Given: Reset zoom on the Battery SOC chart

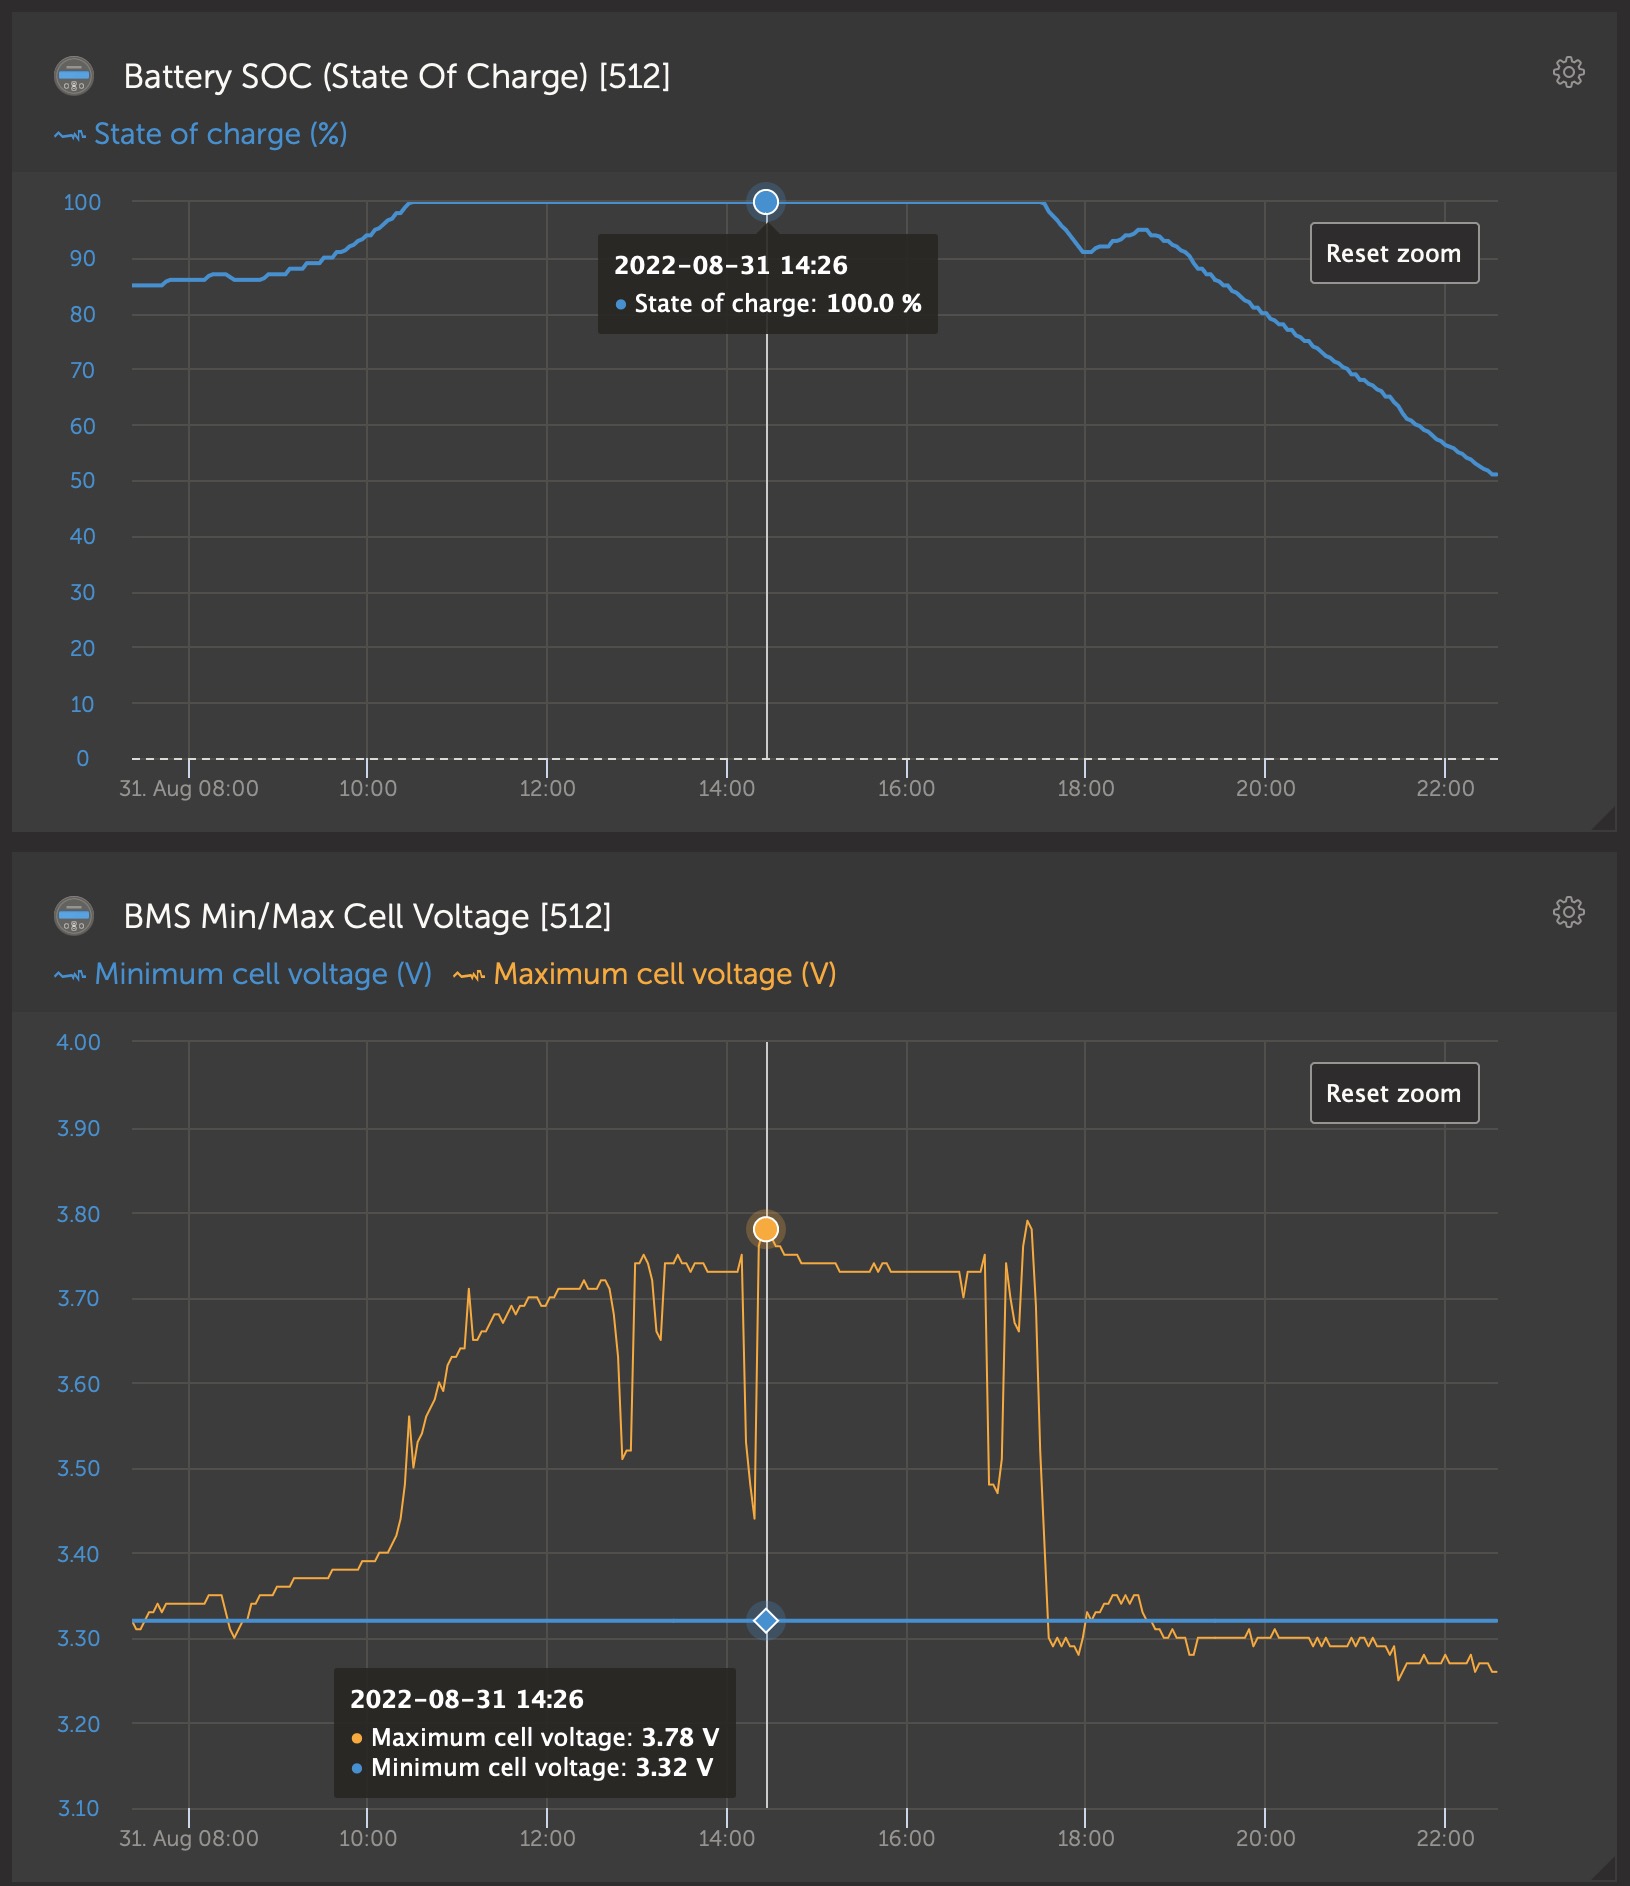Looking at the screenshot, I should tap(1393, 253).
